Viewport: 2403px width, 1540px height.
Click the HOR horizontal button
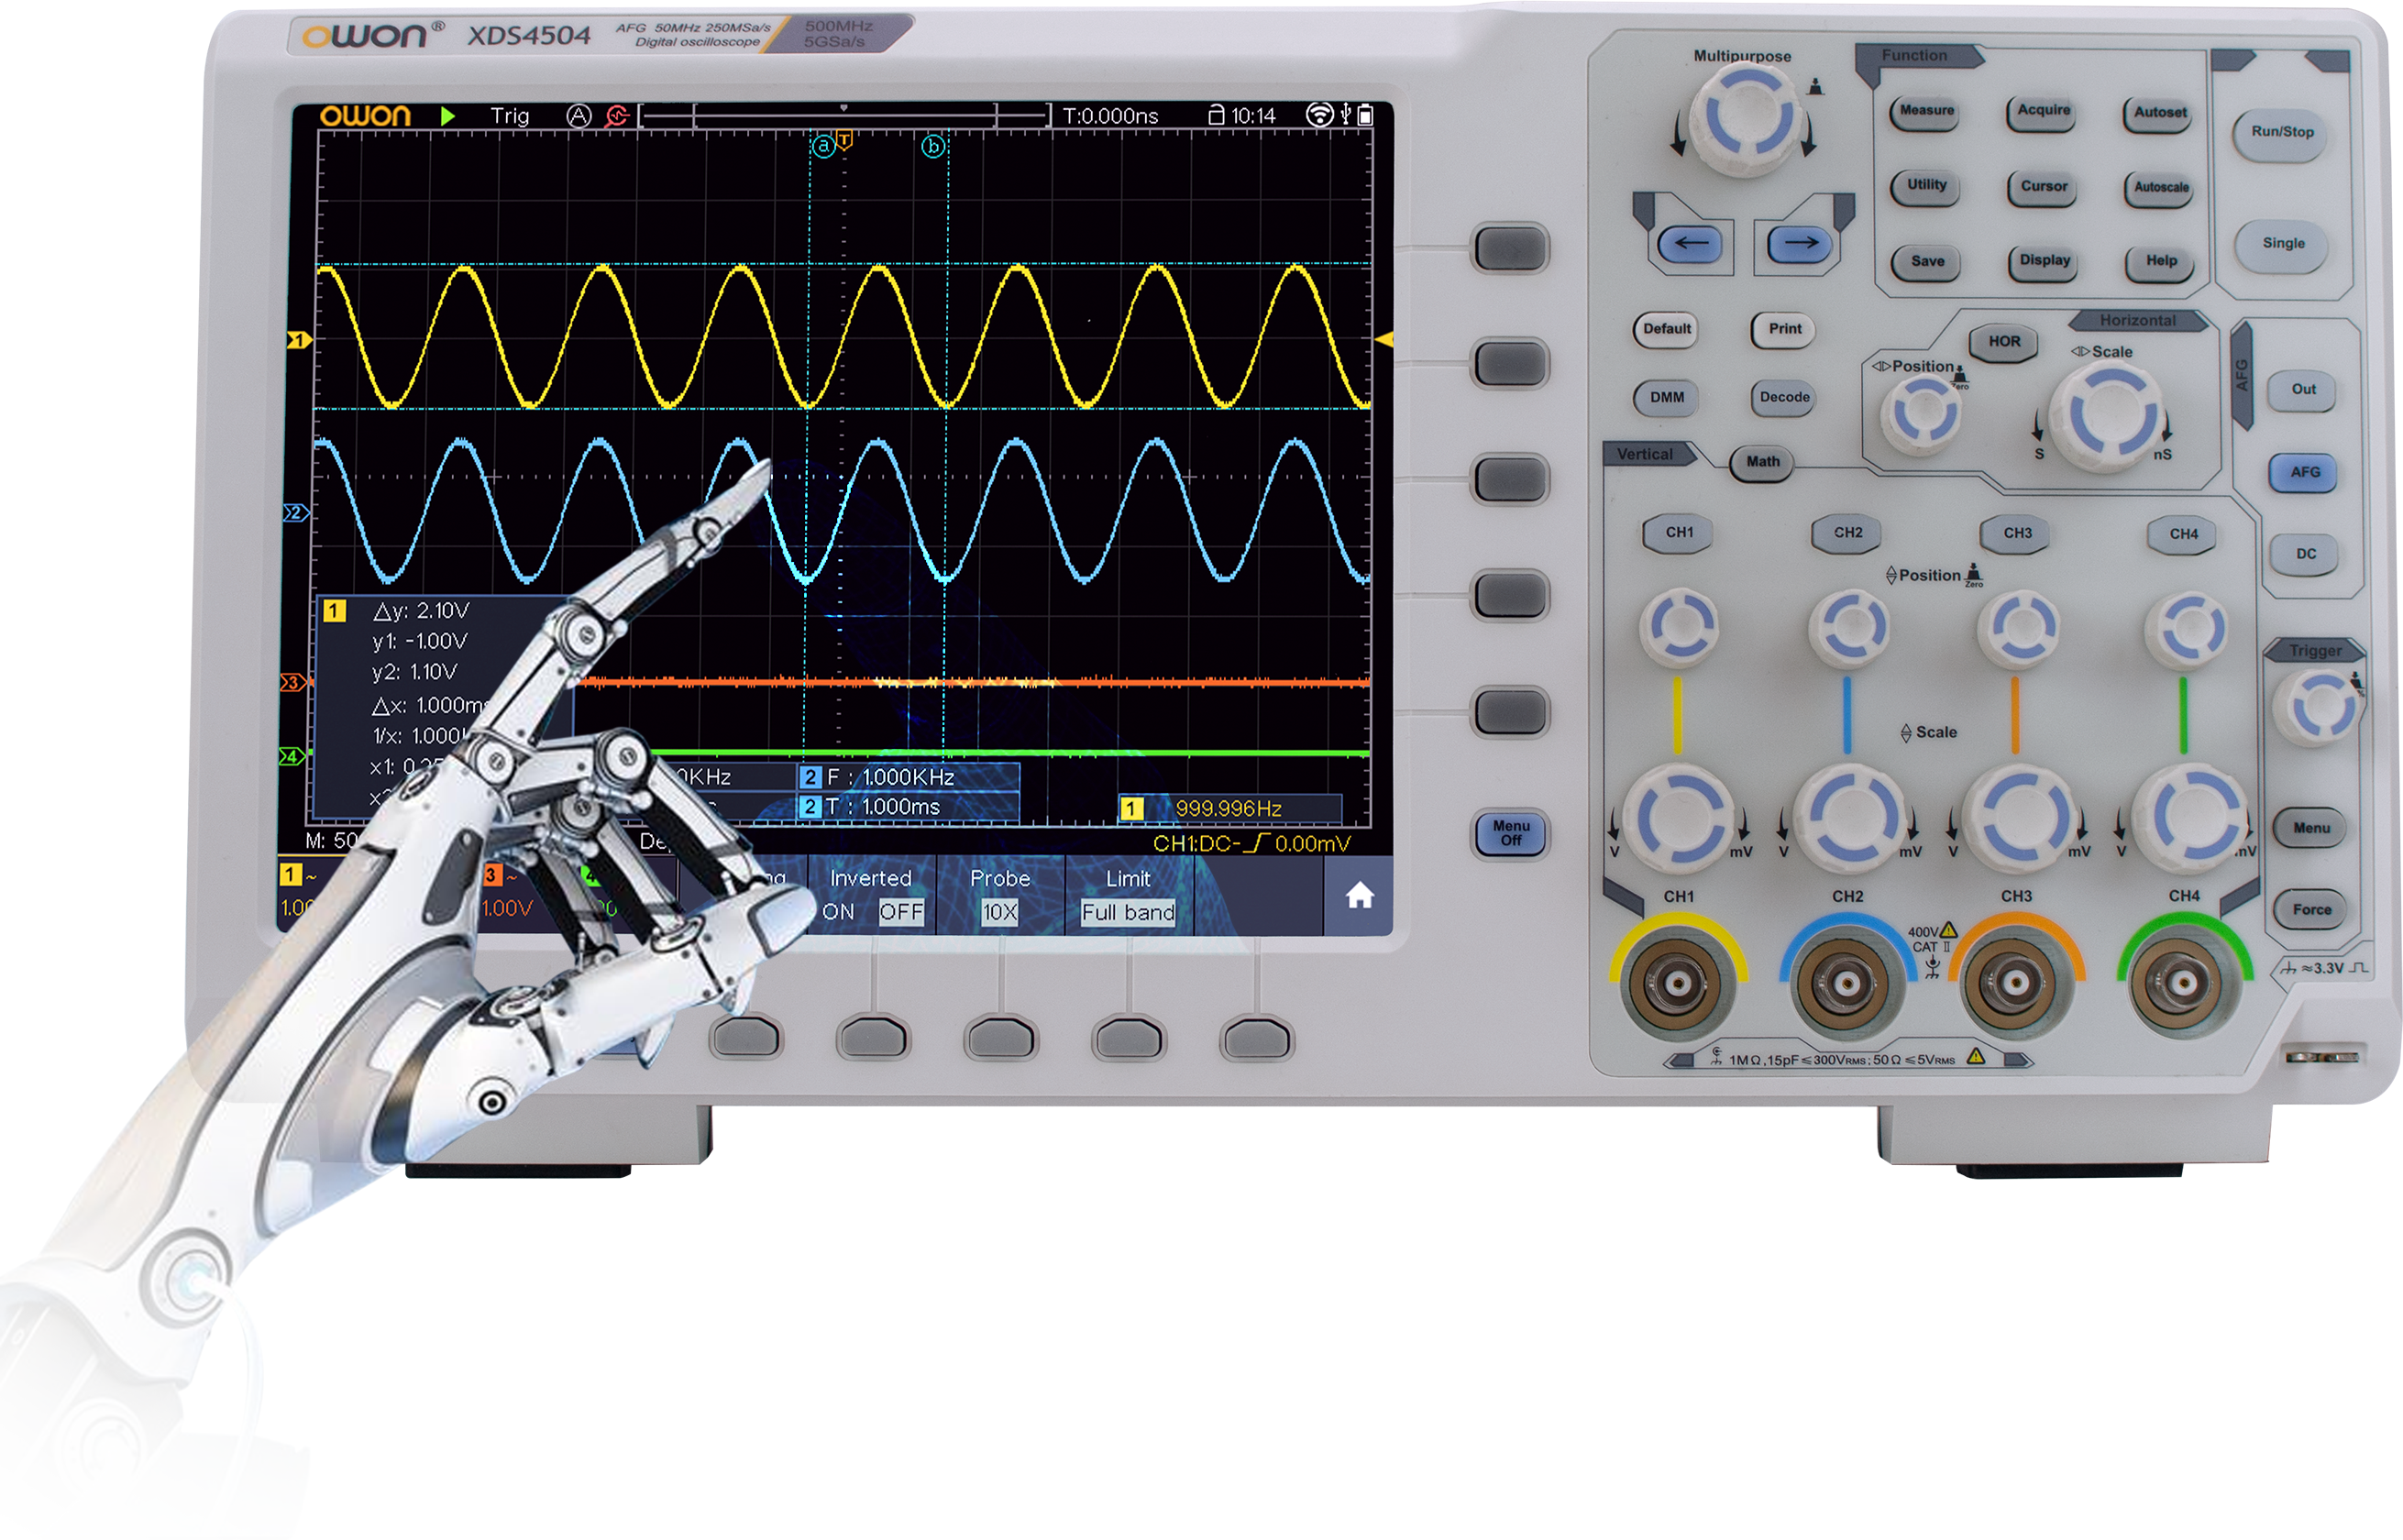click(x=2003, y=342)
